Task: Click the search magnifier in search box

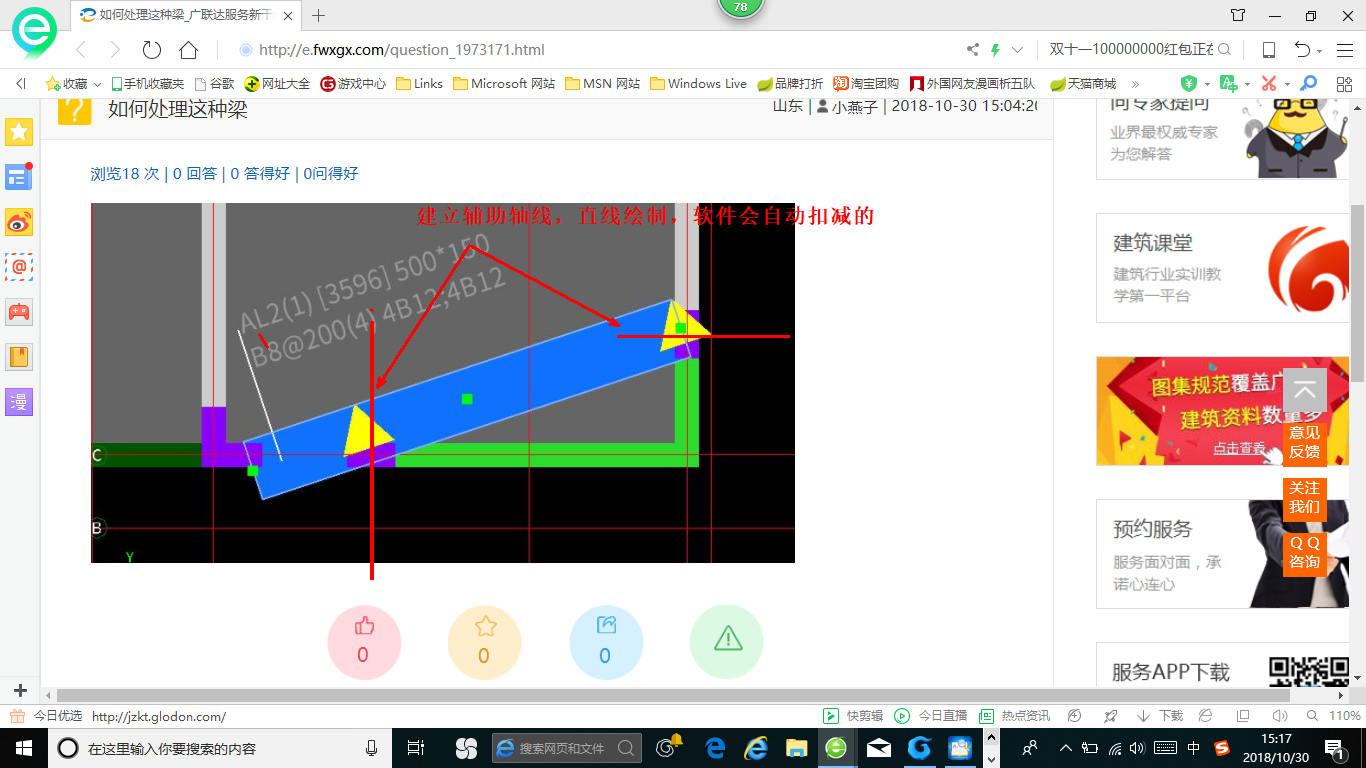Action: [x=1224, y=50]
